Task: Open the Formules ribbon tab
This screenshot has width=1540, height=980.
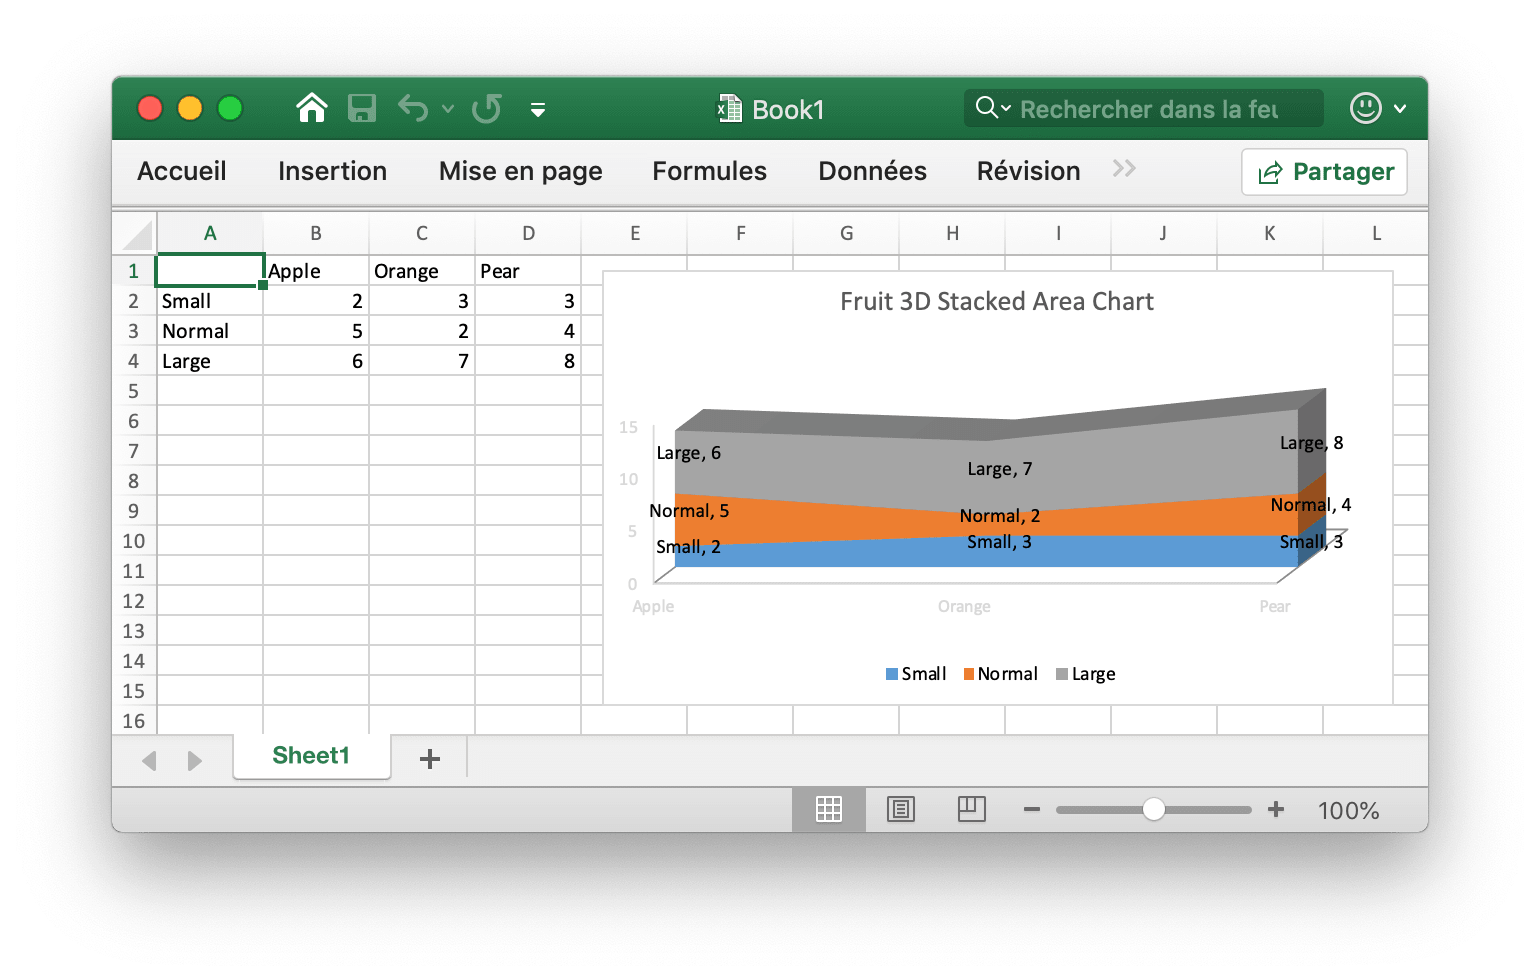Action: (x=709, y=171)
